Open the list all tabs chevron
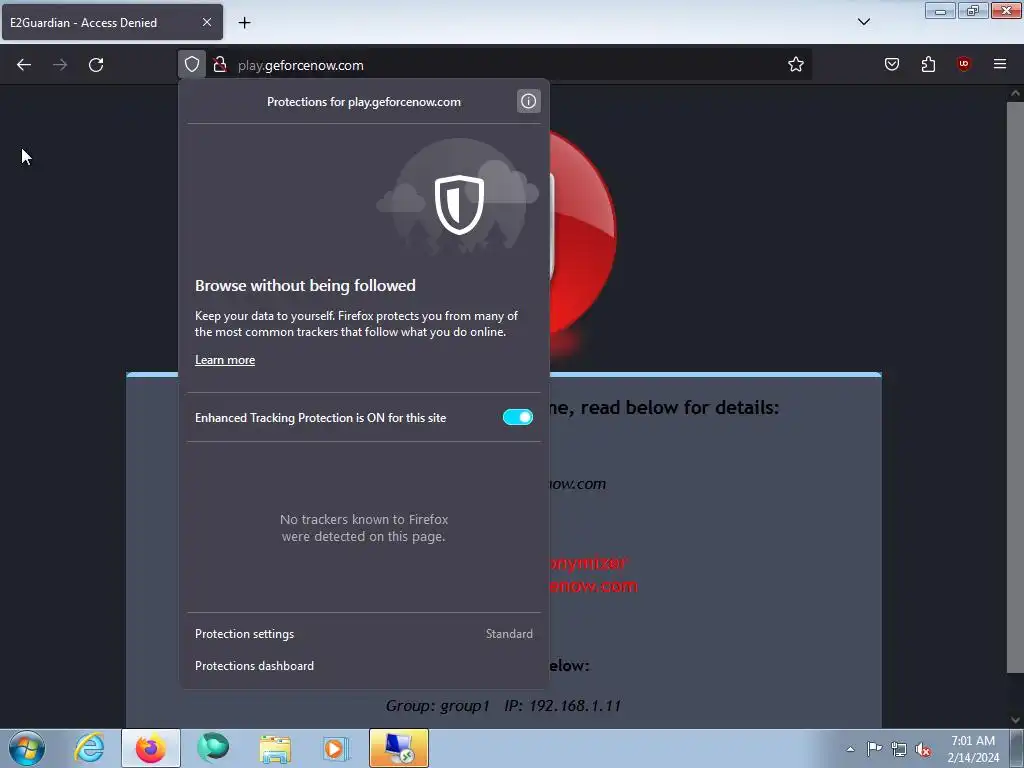This screenshot has height=768, width=1024. pos(863,22)
